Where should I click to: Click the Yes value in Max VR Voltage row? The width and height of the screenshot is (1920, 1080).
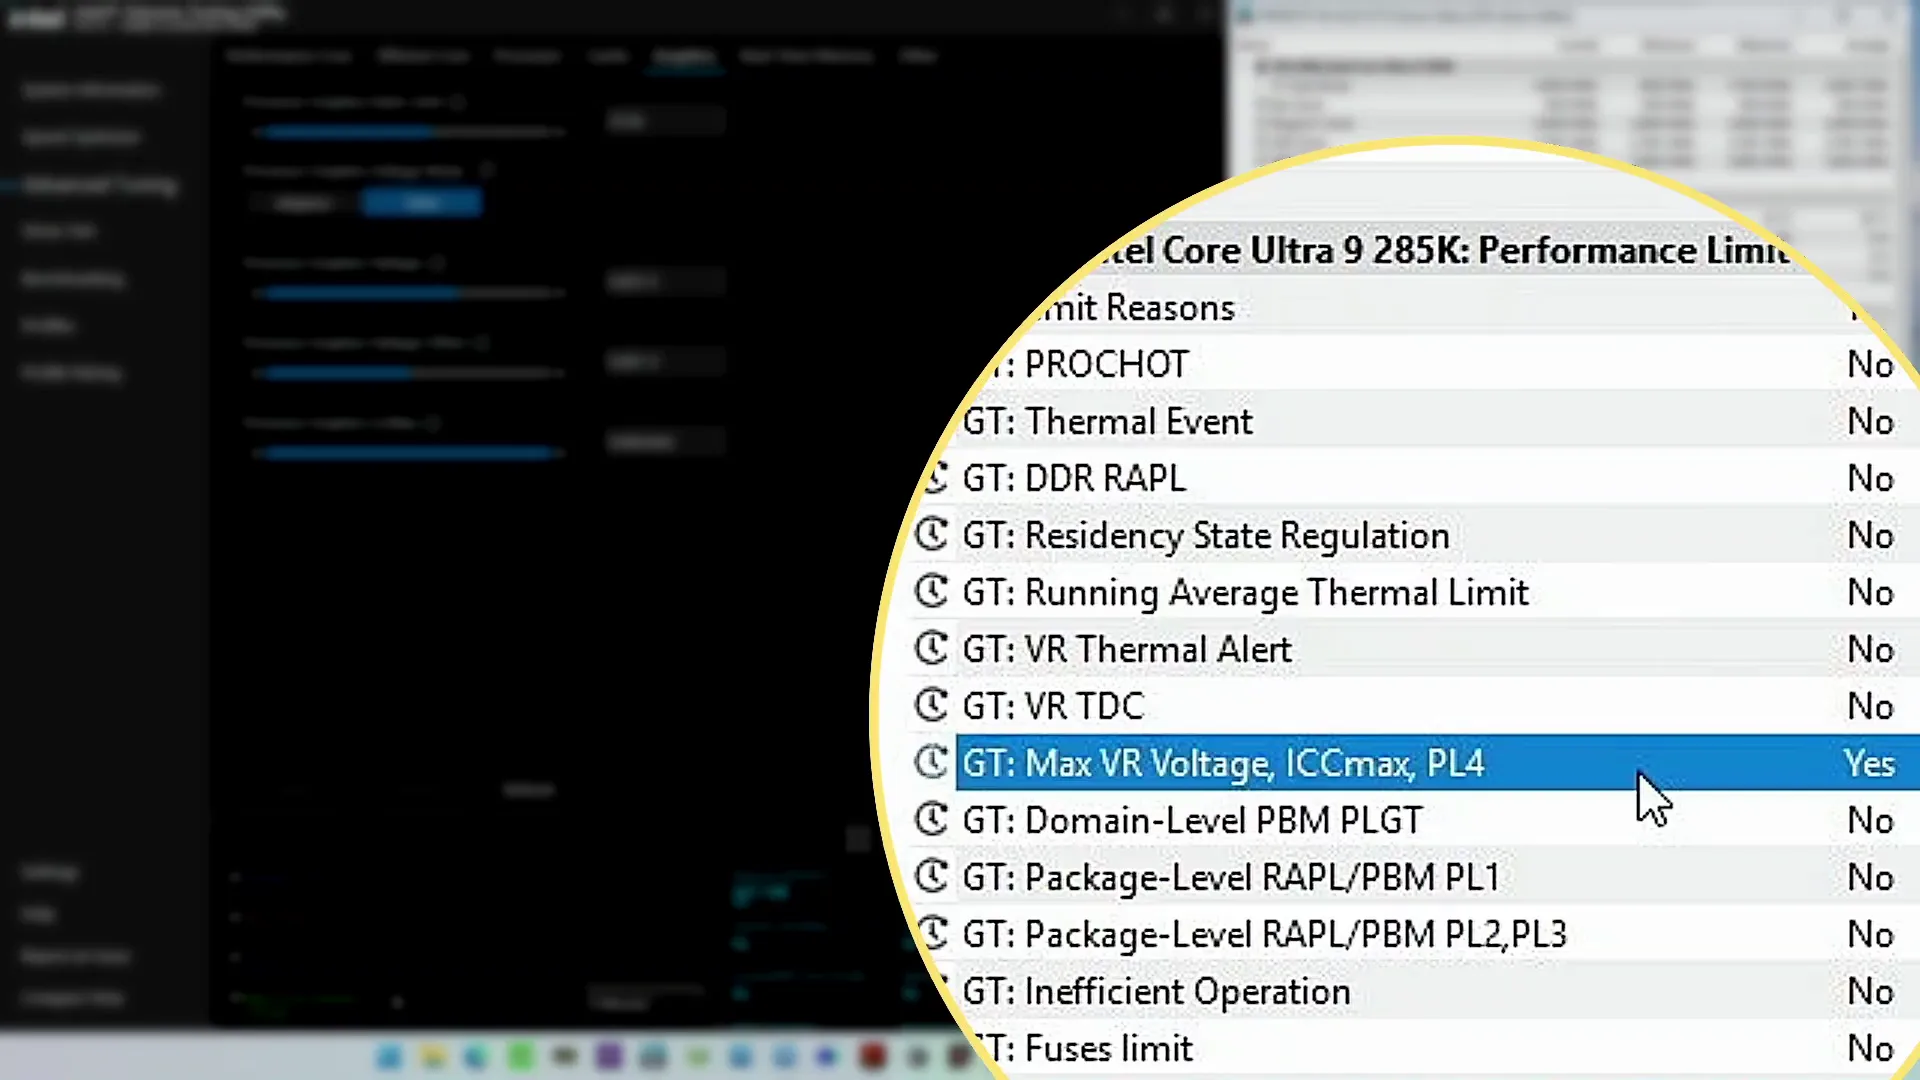click(x=1870, y=764)
